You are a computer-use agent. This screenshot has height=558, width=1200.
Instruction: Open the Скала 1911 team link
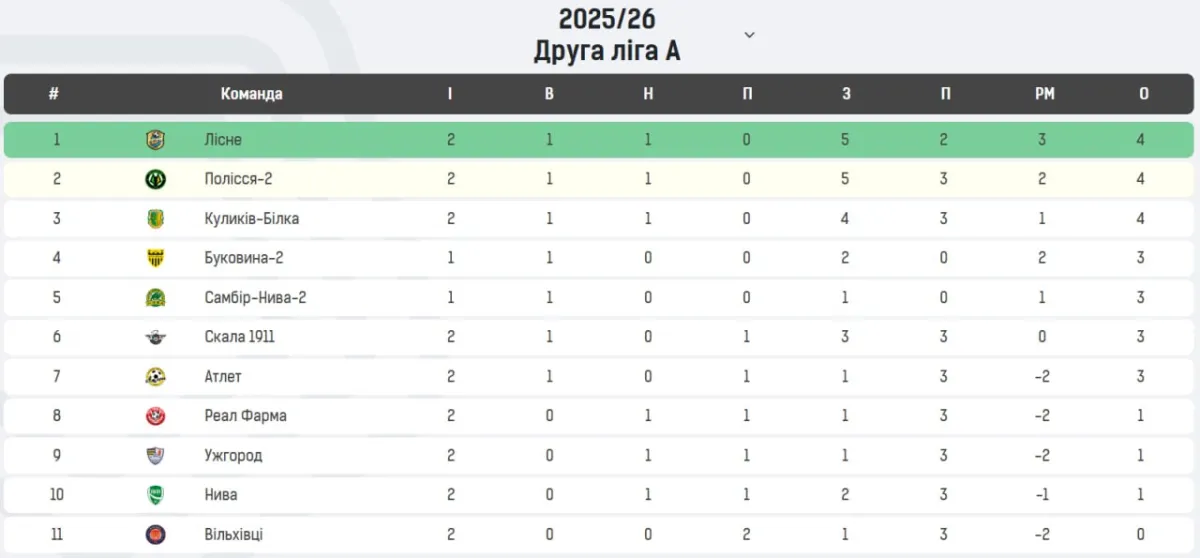point(239,337)
